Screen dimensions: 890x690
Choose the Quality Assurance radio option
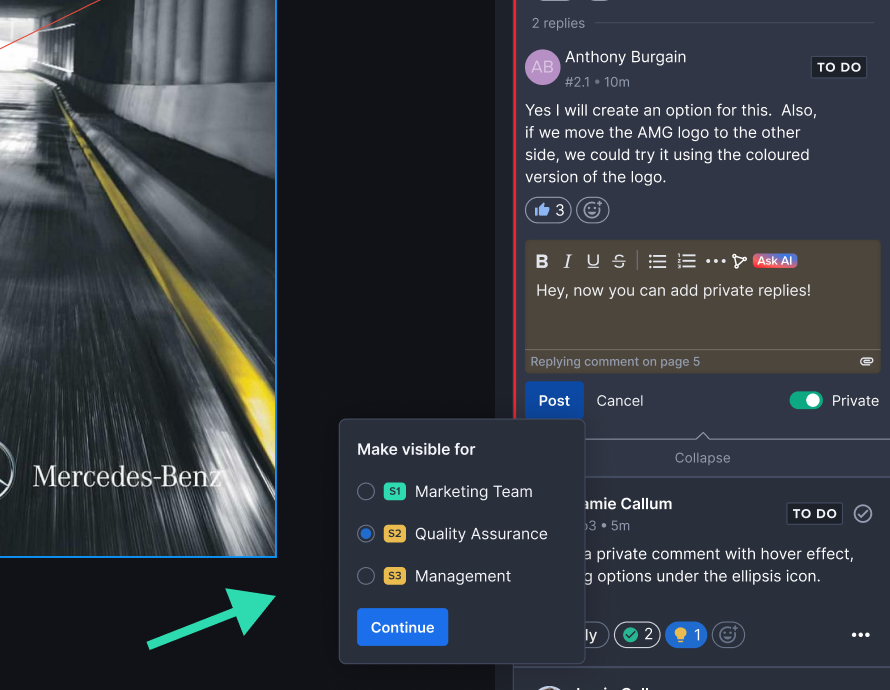366,534
